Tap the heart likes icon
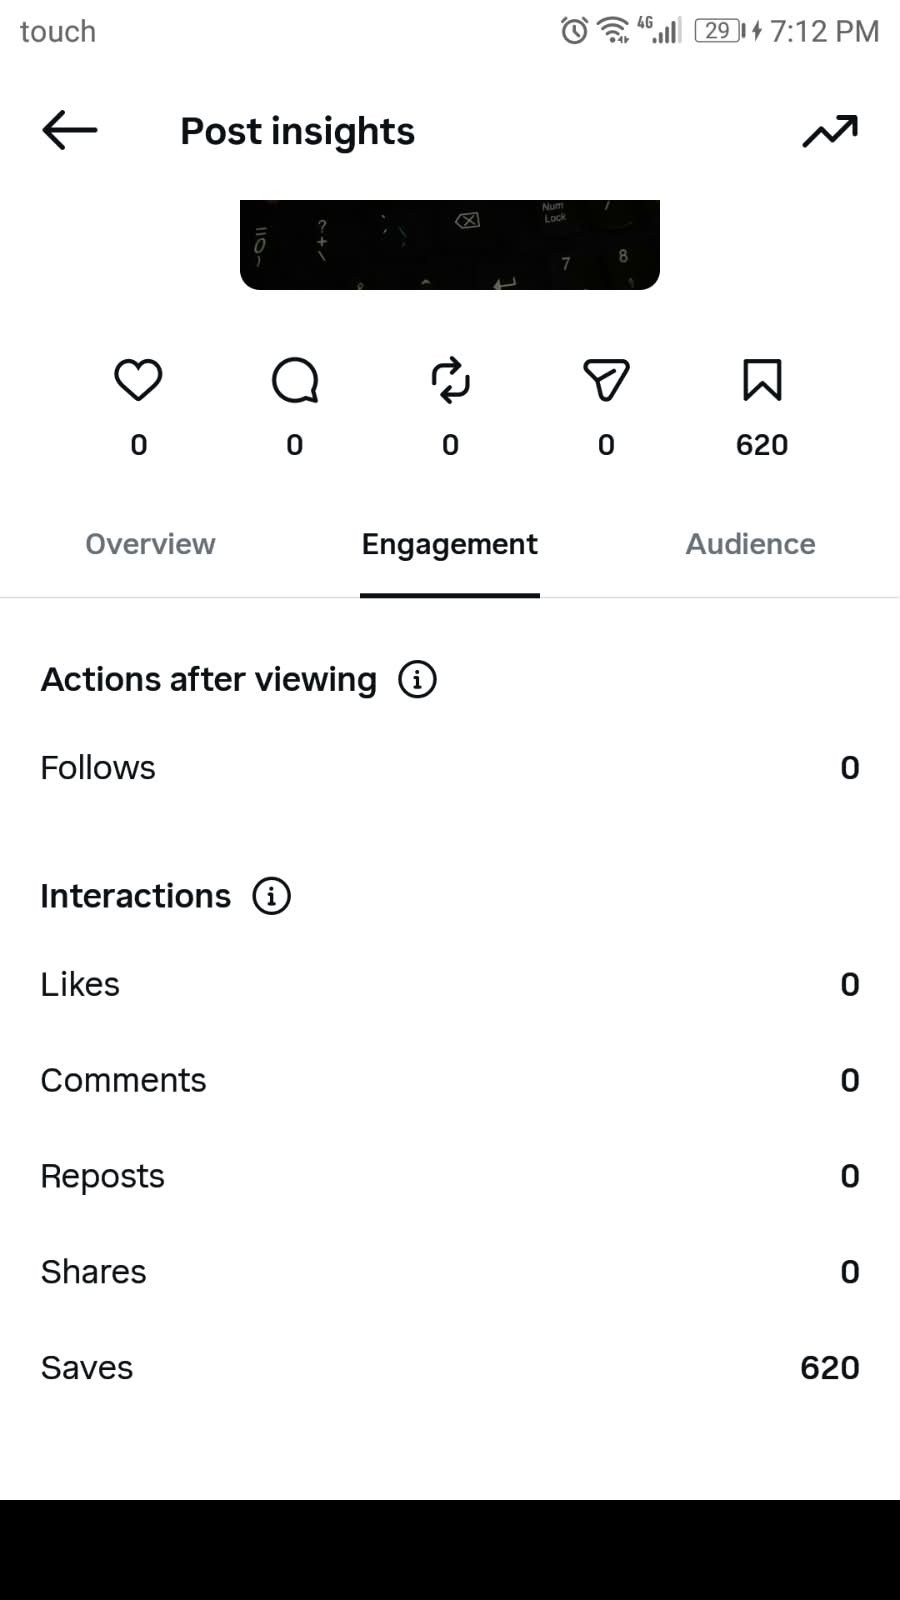Image resolution: width=900 pixels, height=1600 pixels. pyautogui.click(x=138, y=380)
